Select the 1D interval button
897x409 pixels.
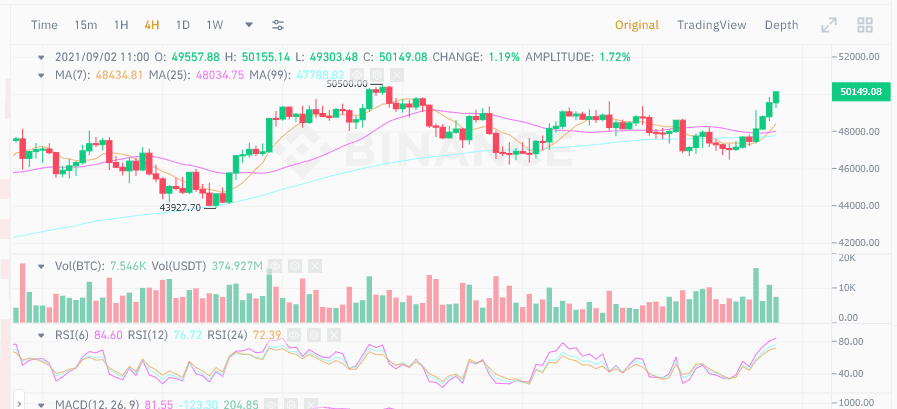pyautogui.click(x=182, y=25)
